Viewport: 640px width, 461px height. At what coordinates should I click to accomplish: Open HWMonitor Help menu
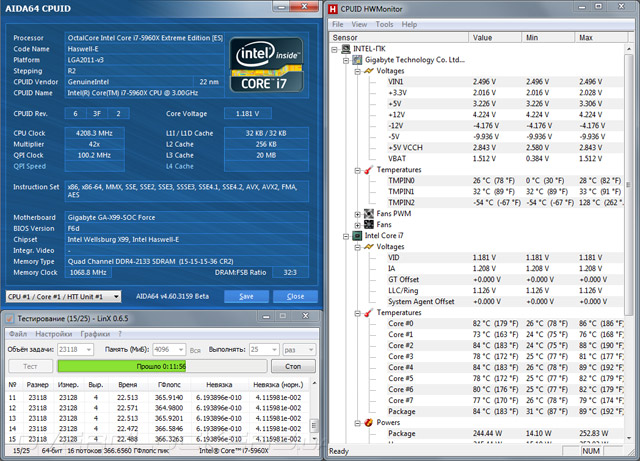click(409, 24)
